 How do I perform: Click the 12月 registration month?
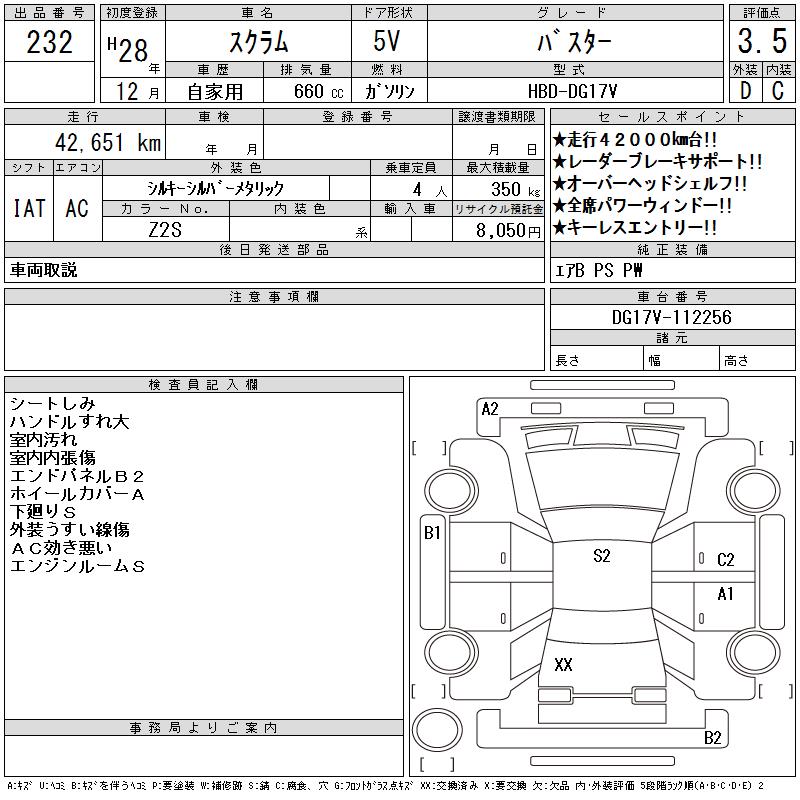pyautogui.click(x=137, y=91)
